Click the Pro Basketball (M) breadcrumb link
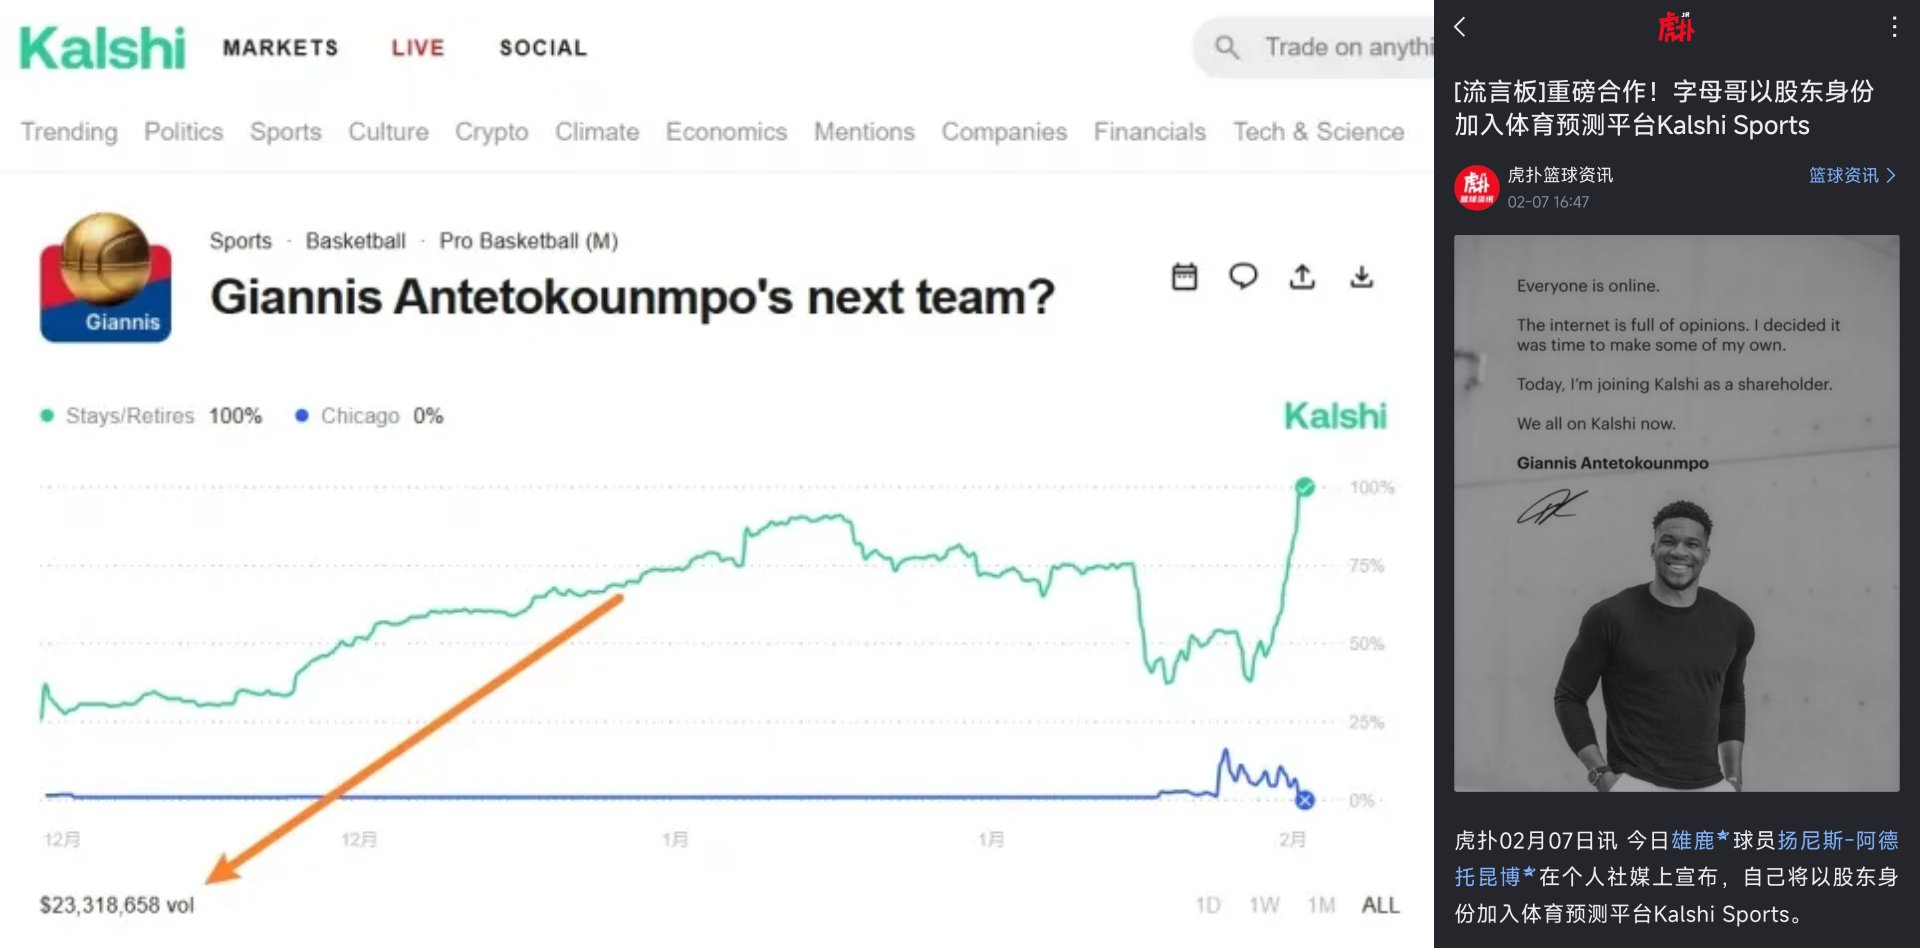The width and height of the screenshot is (1920, 948). [x=528, y=241]
